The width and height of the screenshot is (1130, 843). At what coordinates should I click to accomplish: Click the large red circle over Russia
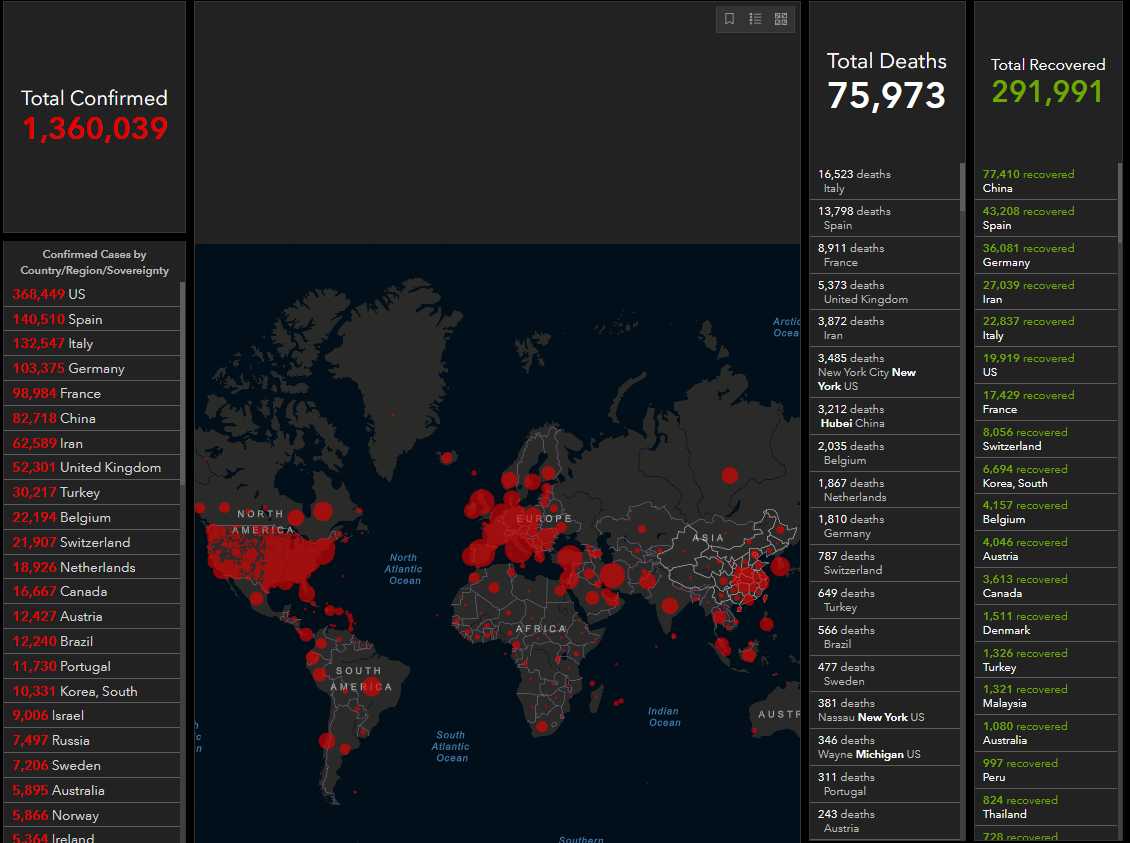coord(730,475)
